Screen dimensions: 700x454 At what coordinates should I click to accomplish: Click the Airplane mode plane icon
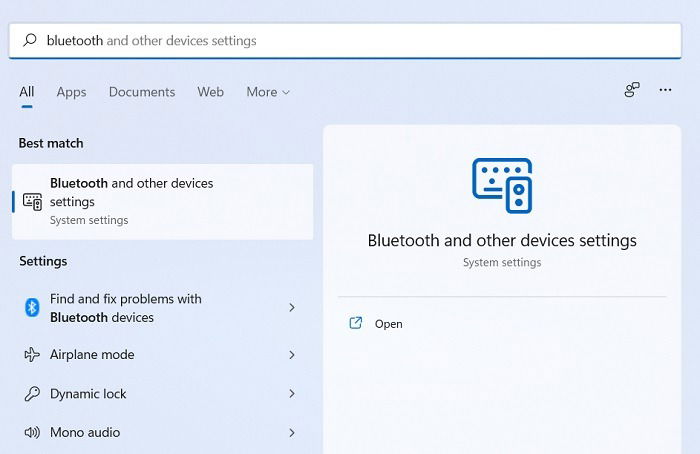coord(32,355)
